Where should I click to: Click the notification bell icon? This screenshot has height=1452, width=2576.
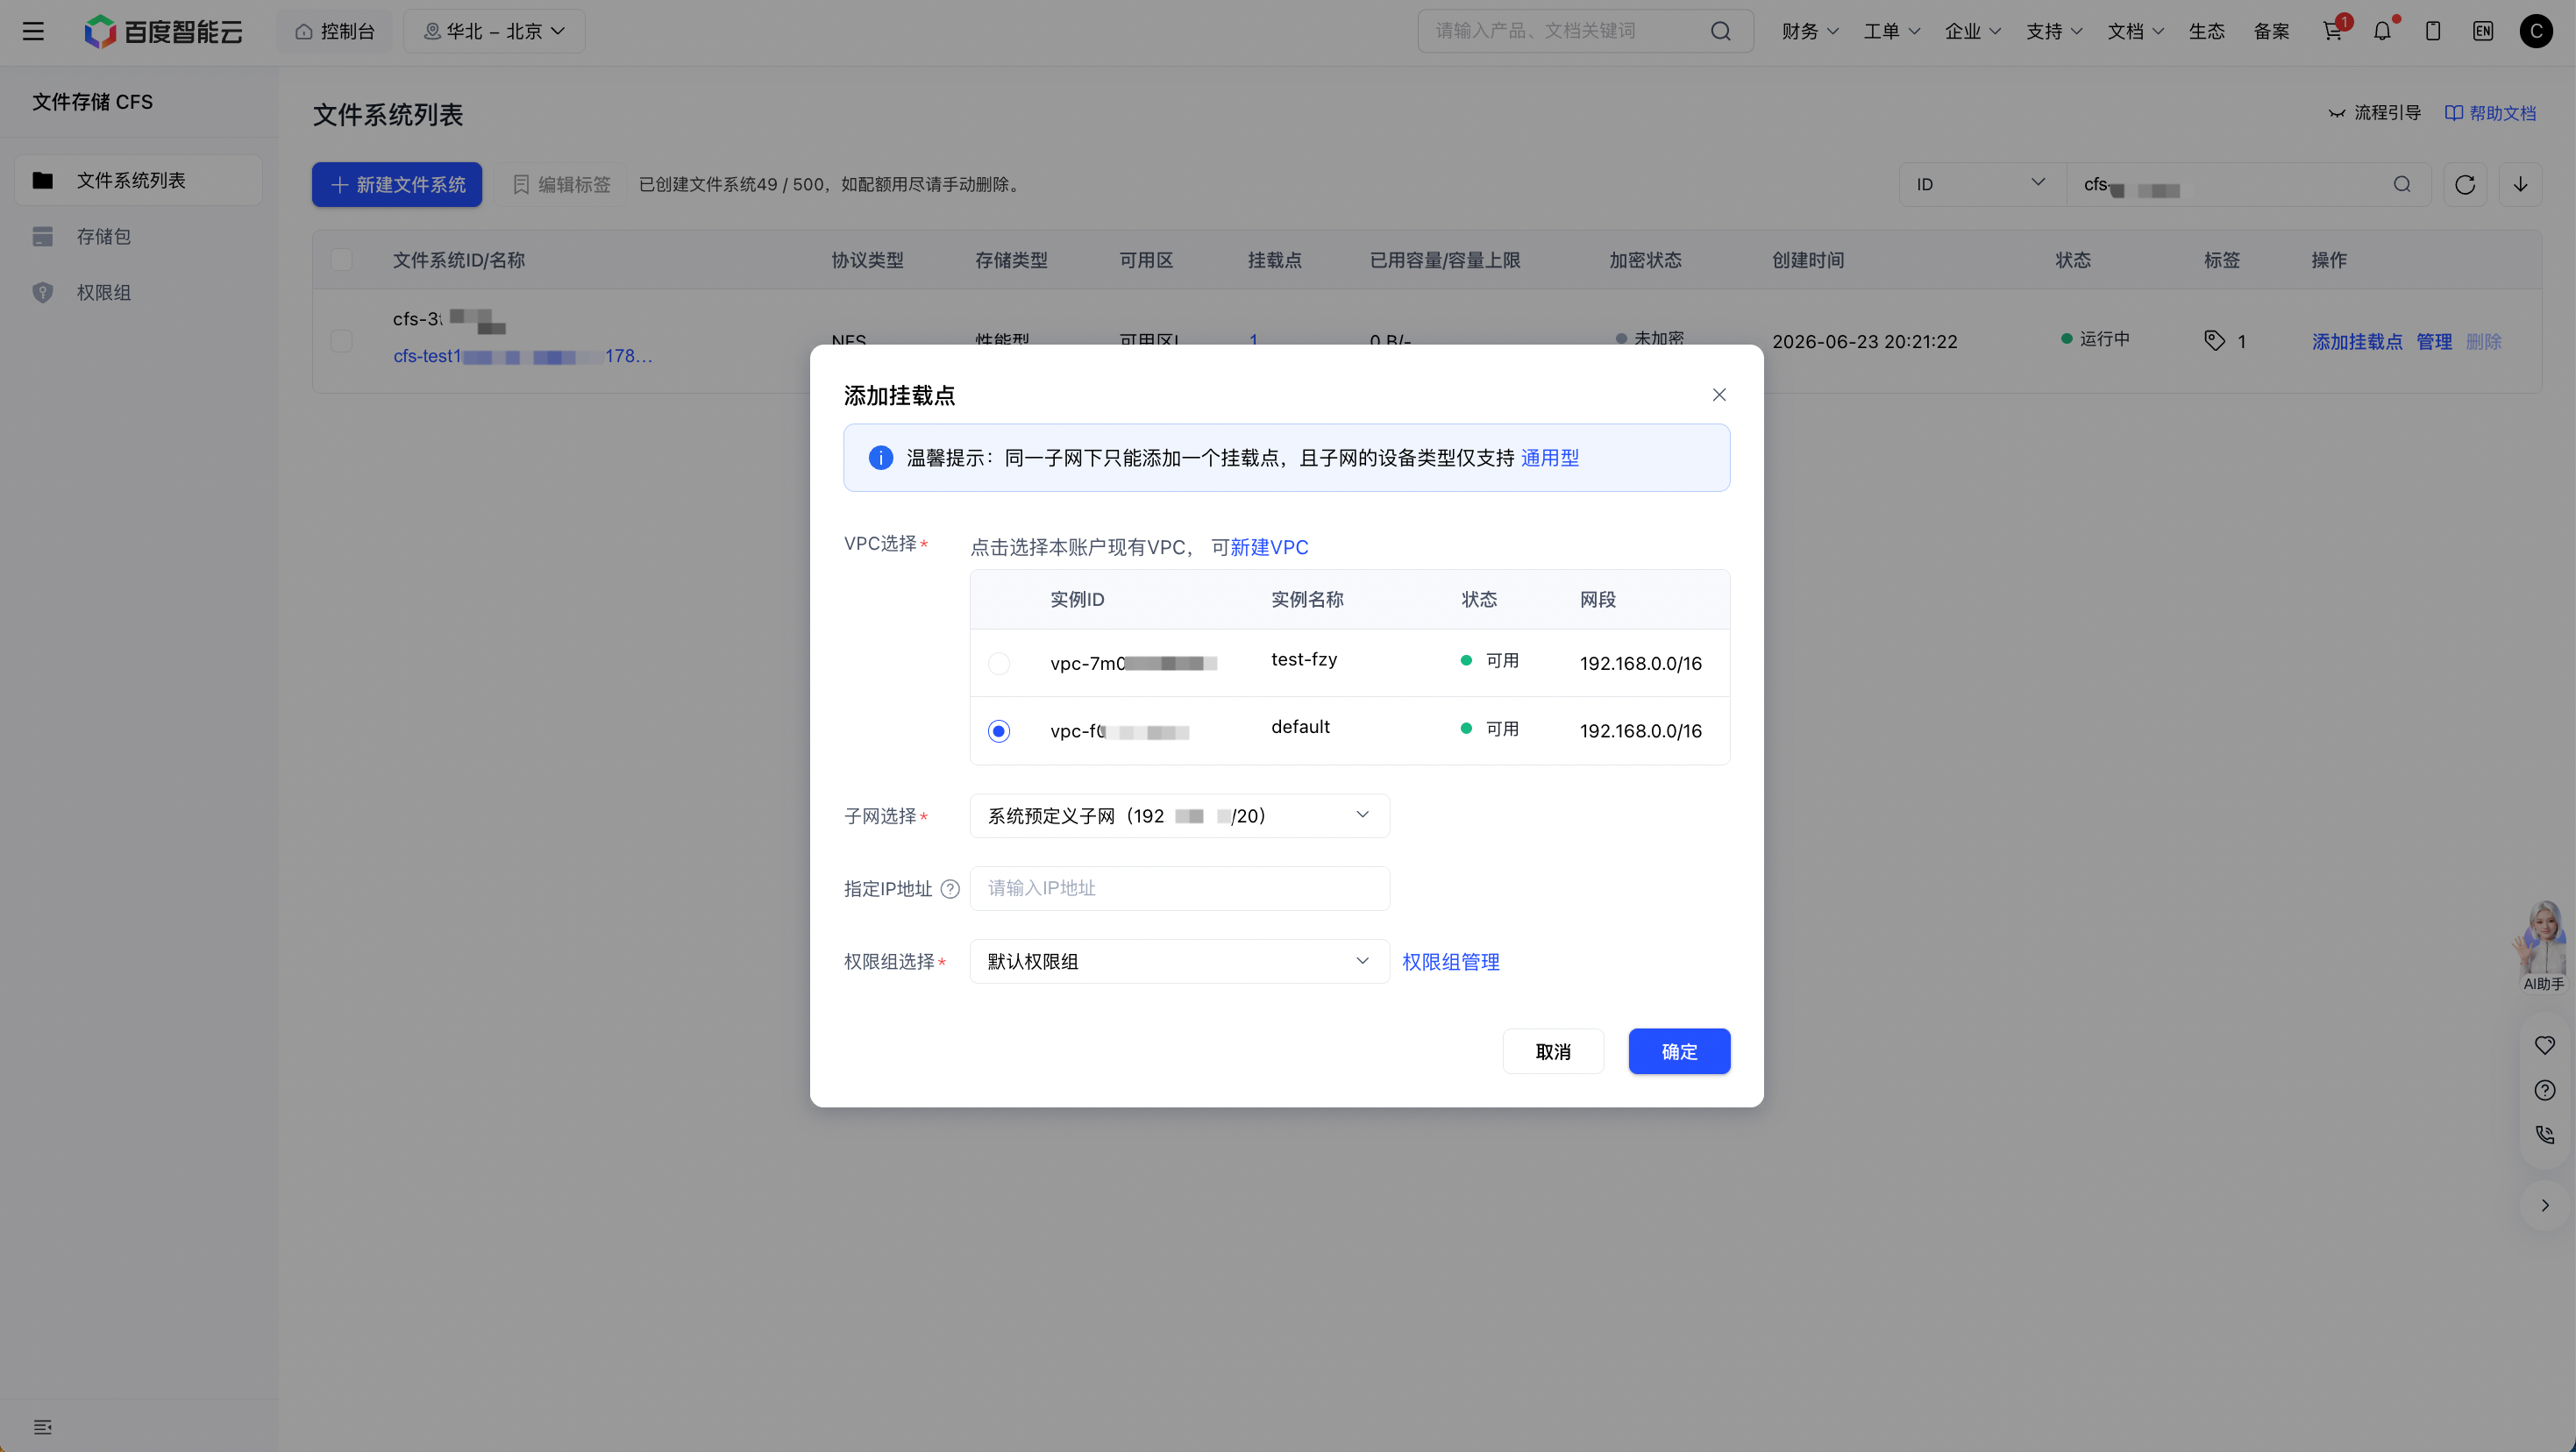click(2383, 31)
